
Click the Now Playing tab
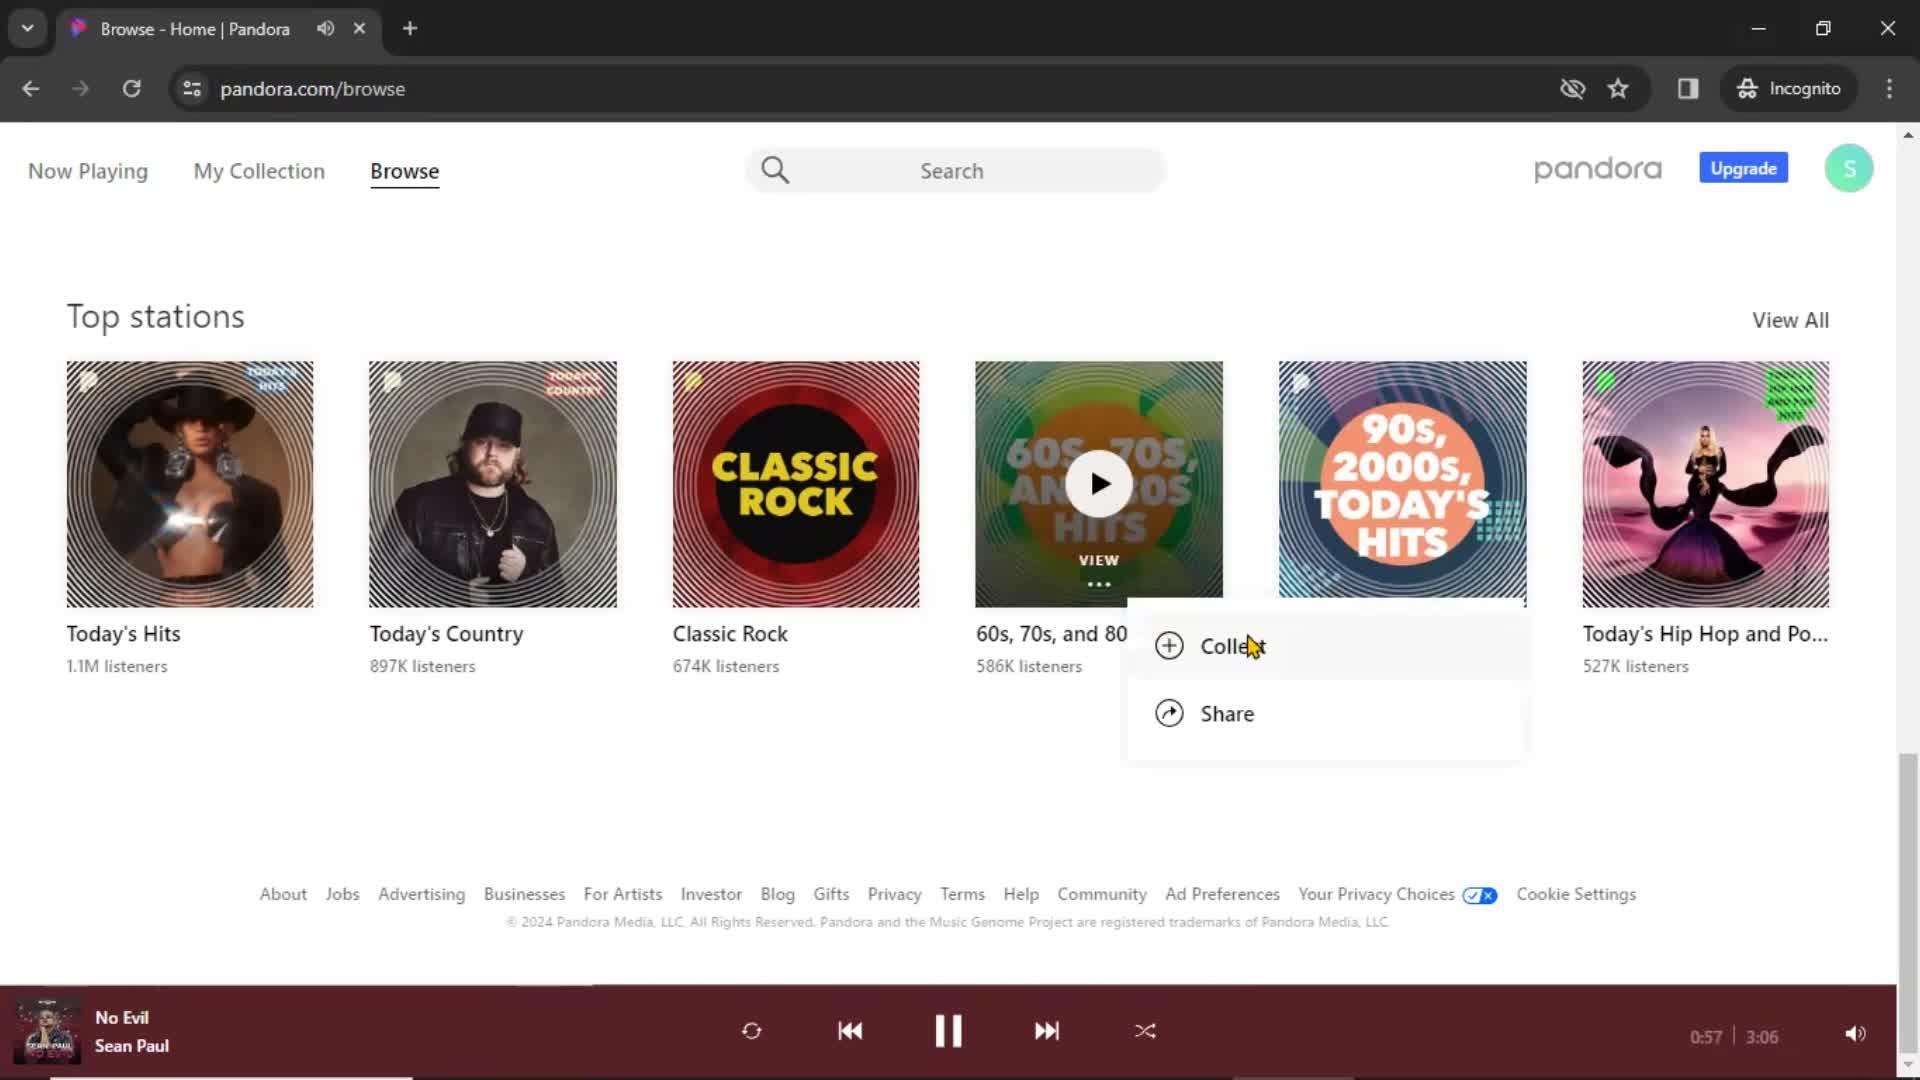click(88, 170)
